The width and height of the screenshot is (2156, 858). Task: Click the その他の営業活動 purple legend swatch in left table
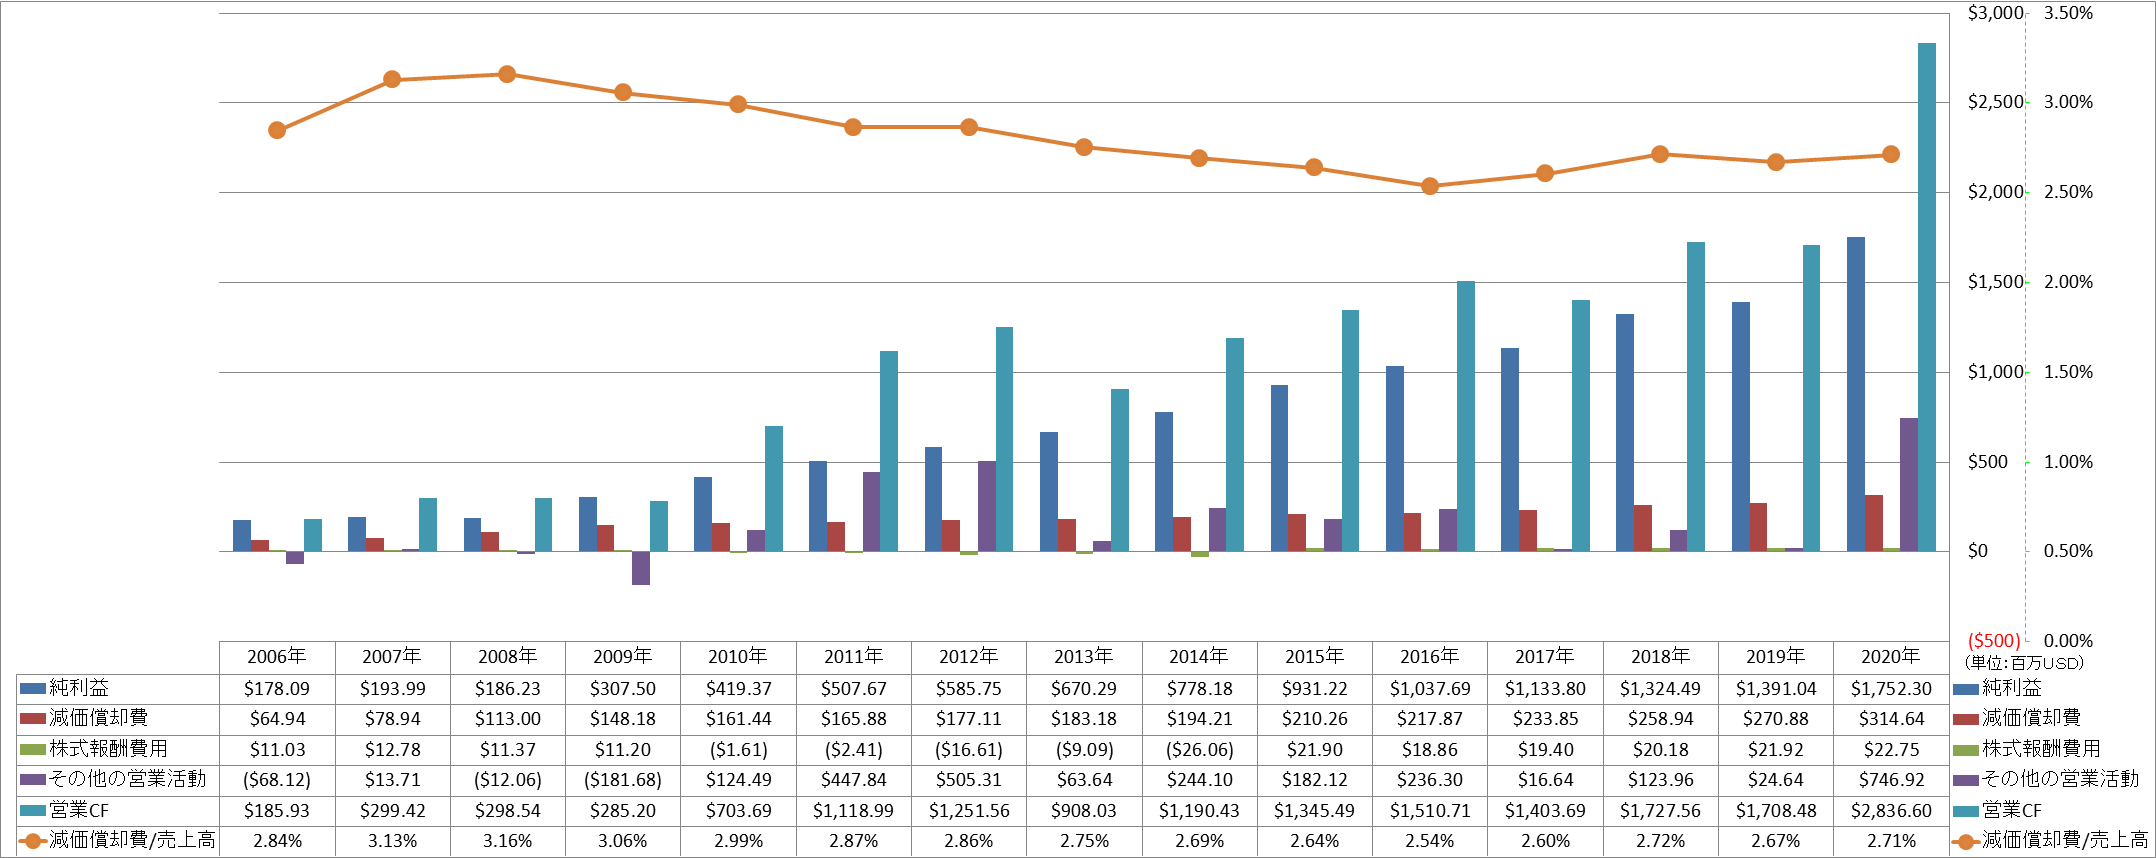click(x=33, y=779)
